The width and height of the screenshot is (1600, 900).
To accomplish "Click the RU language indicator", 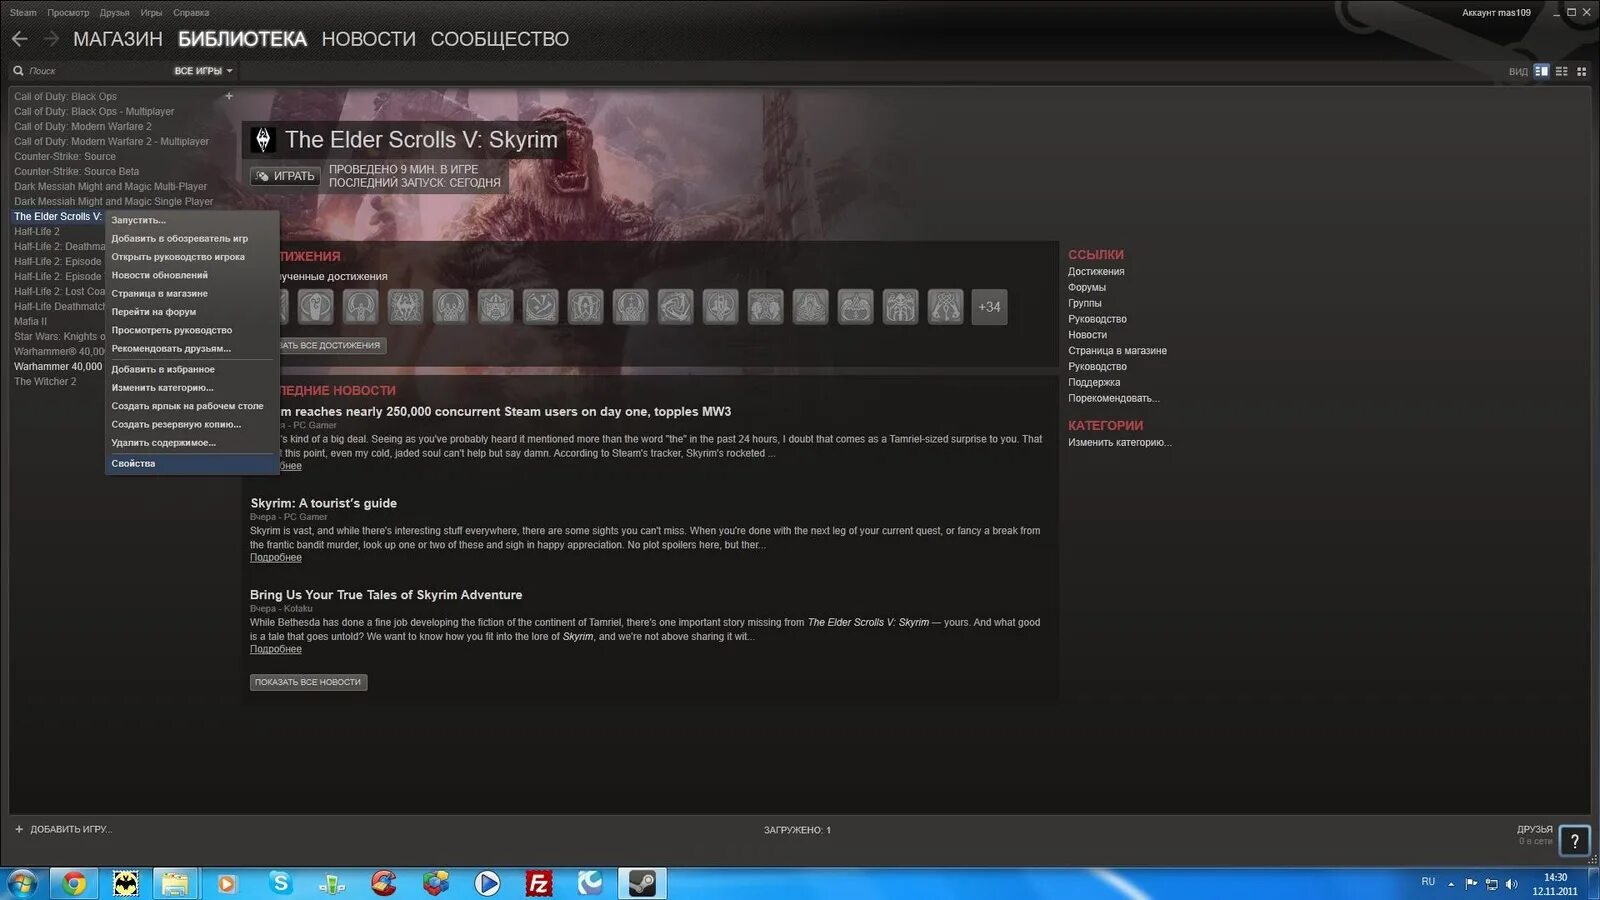I will click(x=1428, y=882).
